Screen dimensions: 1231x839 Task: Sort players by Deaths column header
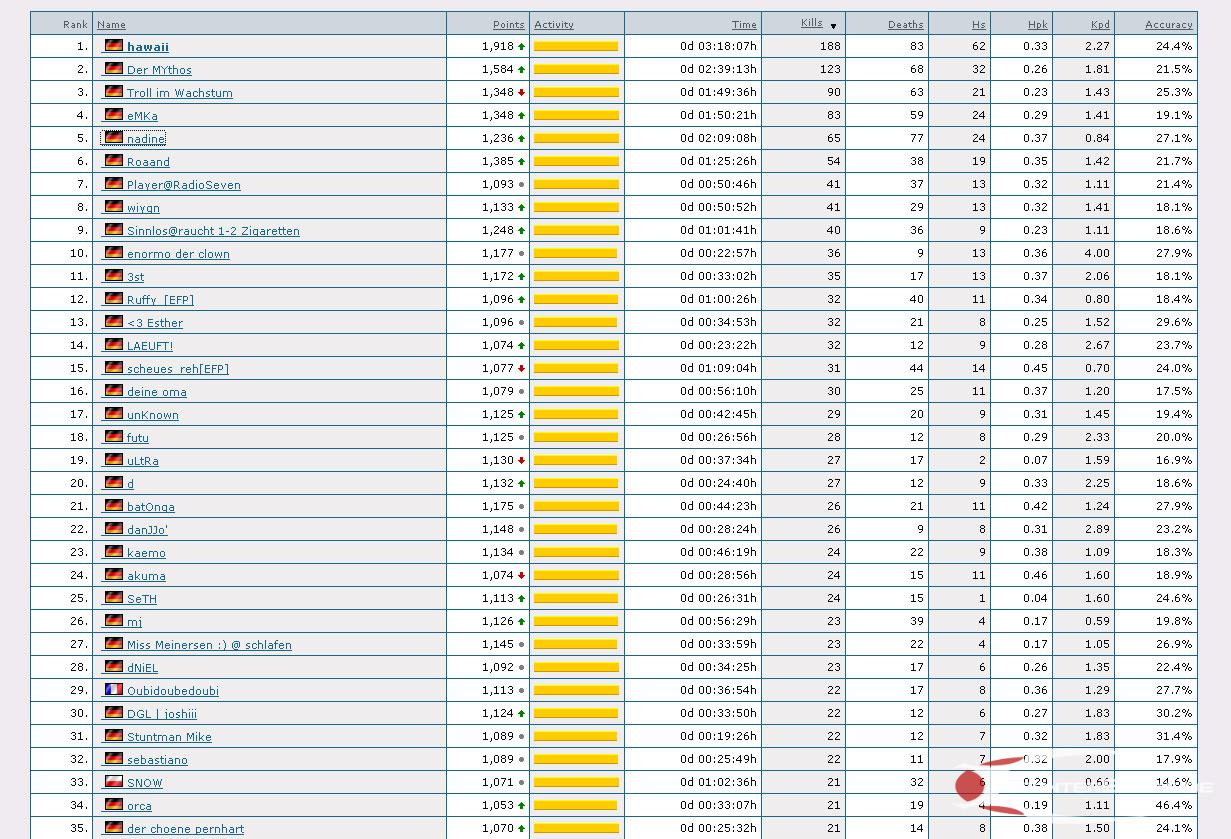(905, 24)
